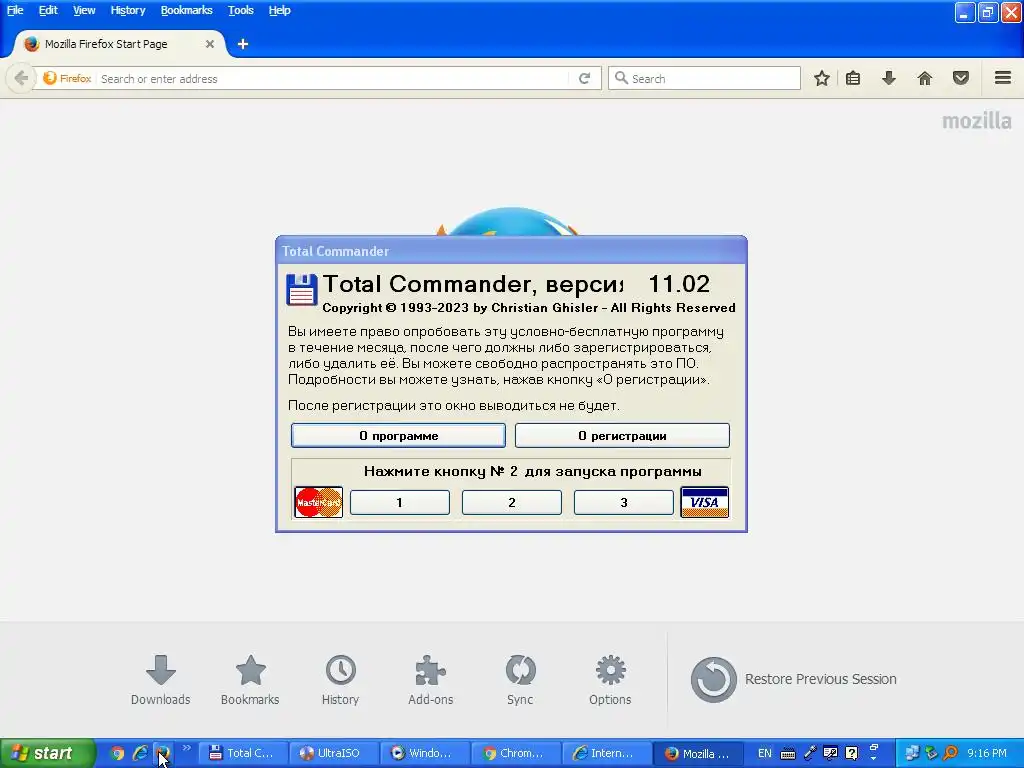Launch Chrome from quick launch
Screen dimensions: 1024x768
(117, 753)
